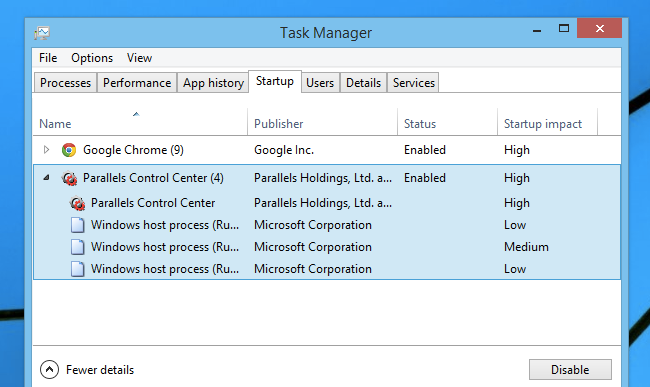Switch to the Details tab

(x=364, y=83)
